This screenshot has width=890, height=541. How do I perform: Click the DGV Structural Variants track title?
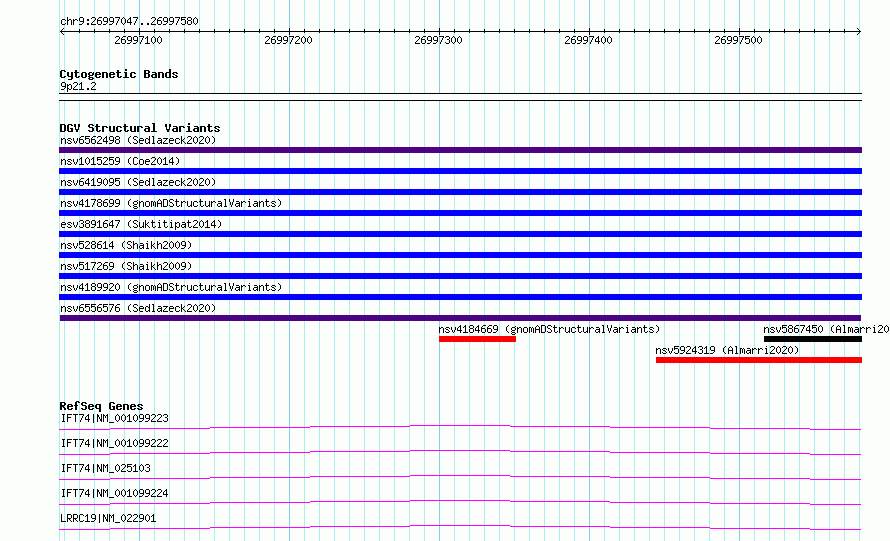tap(140, 128)
